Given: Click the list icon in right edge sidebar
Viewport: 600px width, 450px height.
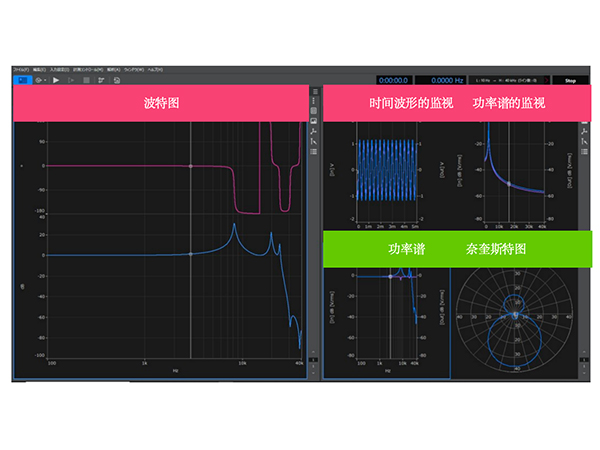Looking at the screenshot, I should coord(583,152).
